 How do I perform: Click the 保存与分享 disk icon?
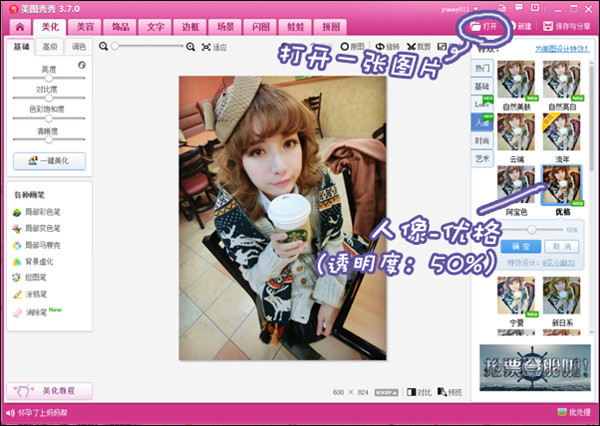548,26
